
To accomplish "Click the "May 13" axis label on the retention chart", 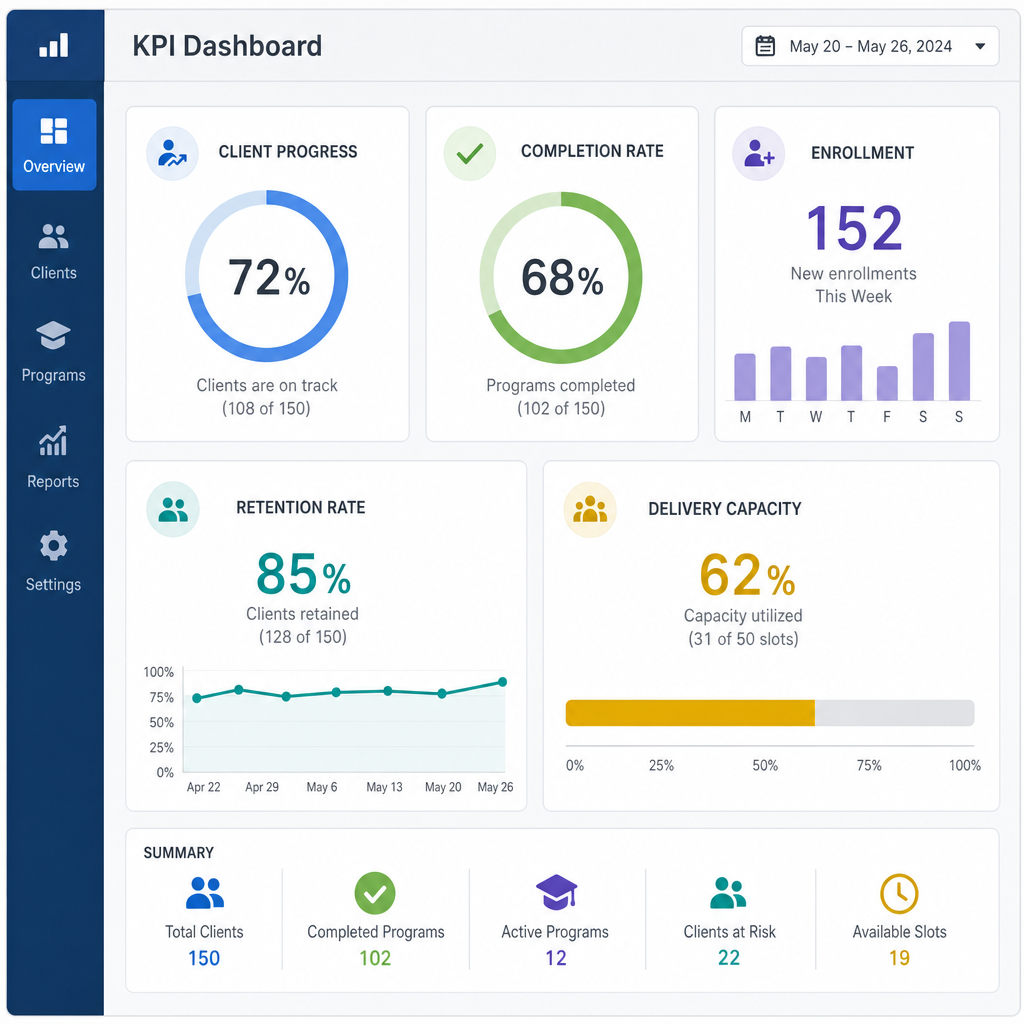I will pos(384,787).
